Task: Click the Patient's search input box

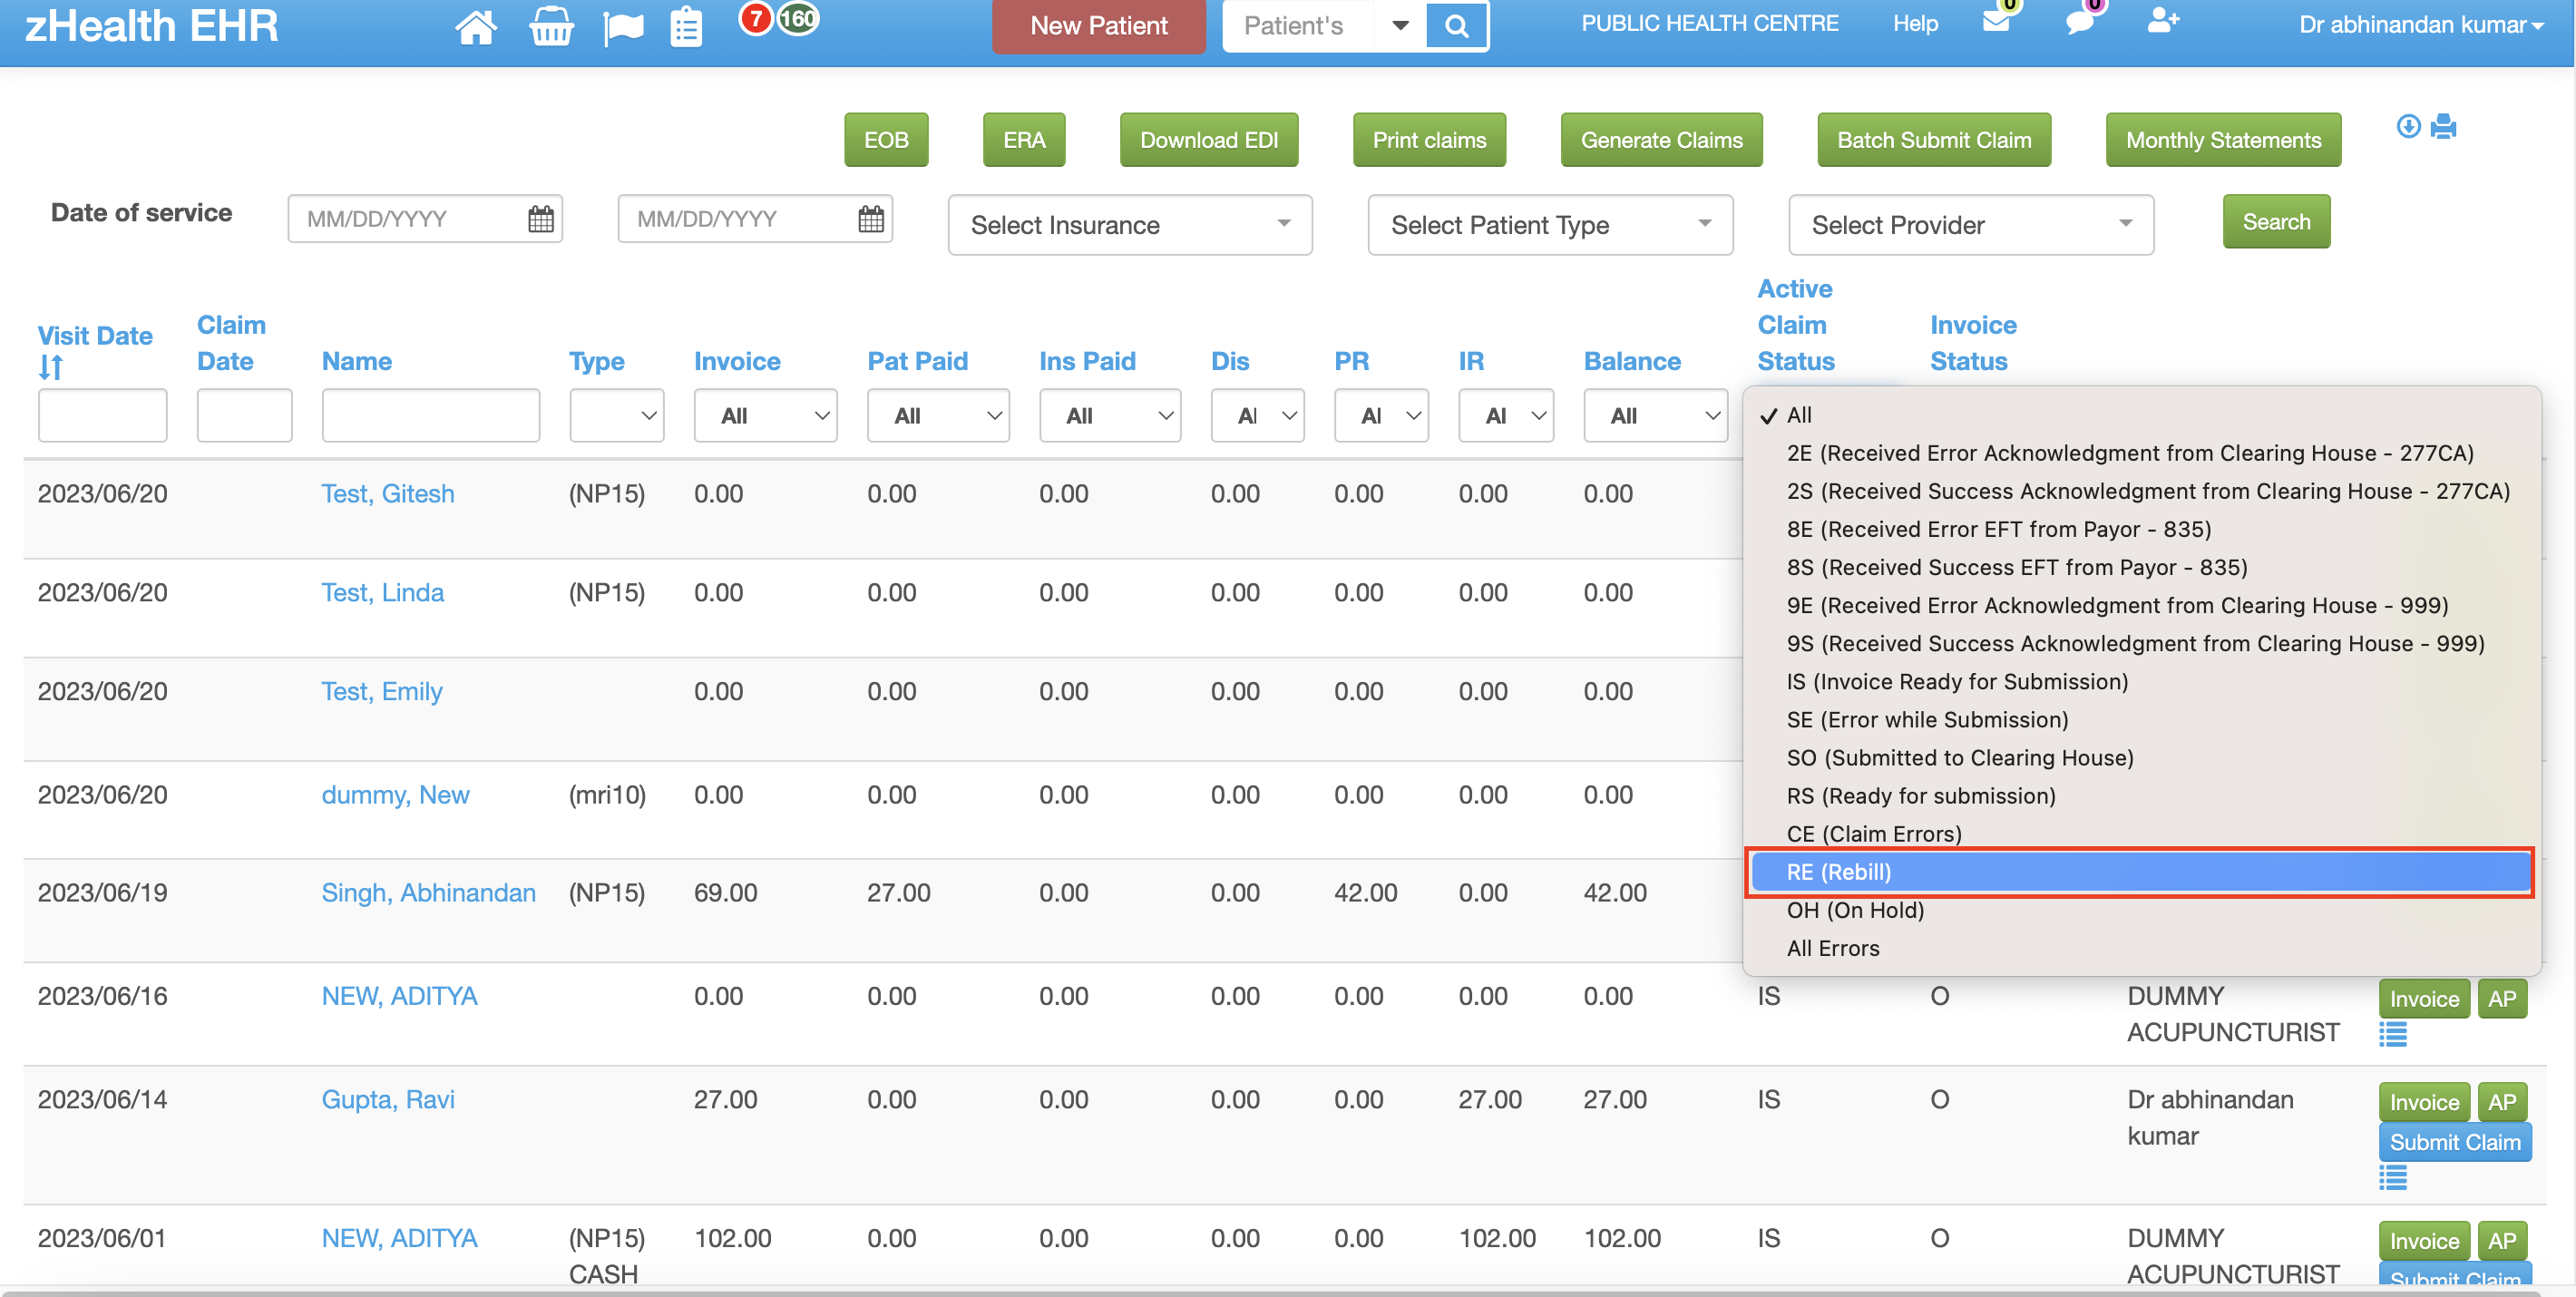Action: (x=1300, y=25)
